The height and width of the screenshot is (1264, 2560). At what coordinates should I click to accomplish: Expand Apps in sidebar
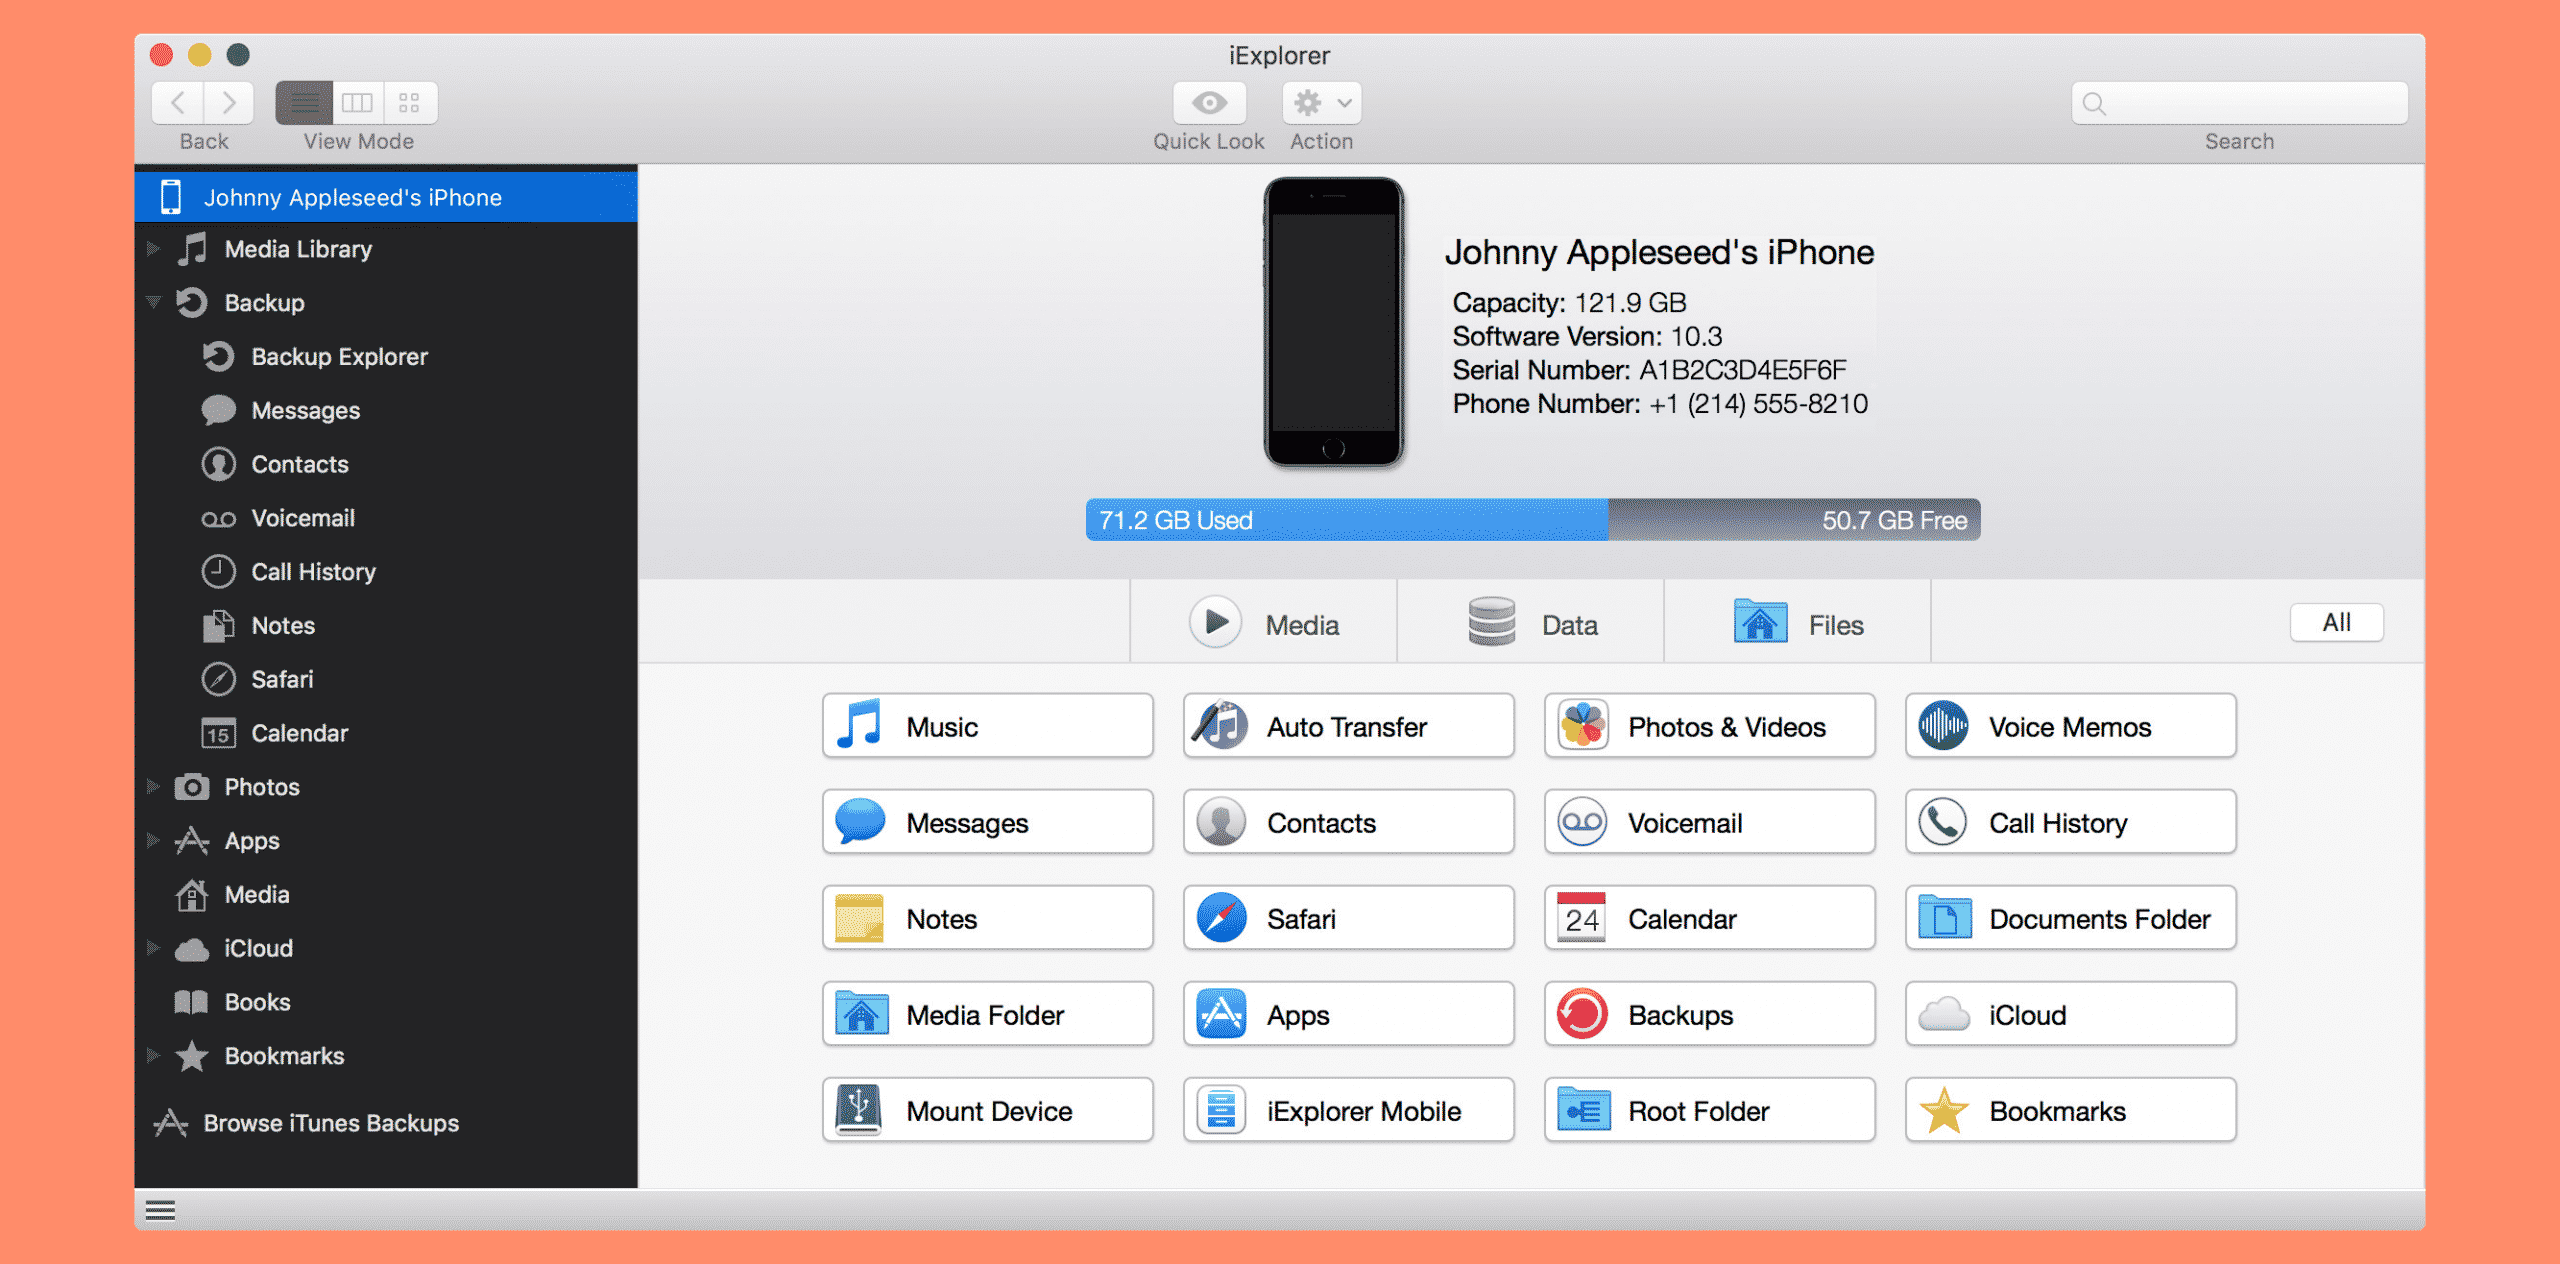(153, 840)
